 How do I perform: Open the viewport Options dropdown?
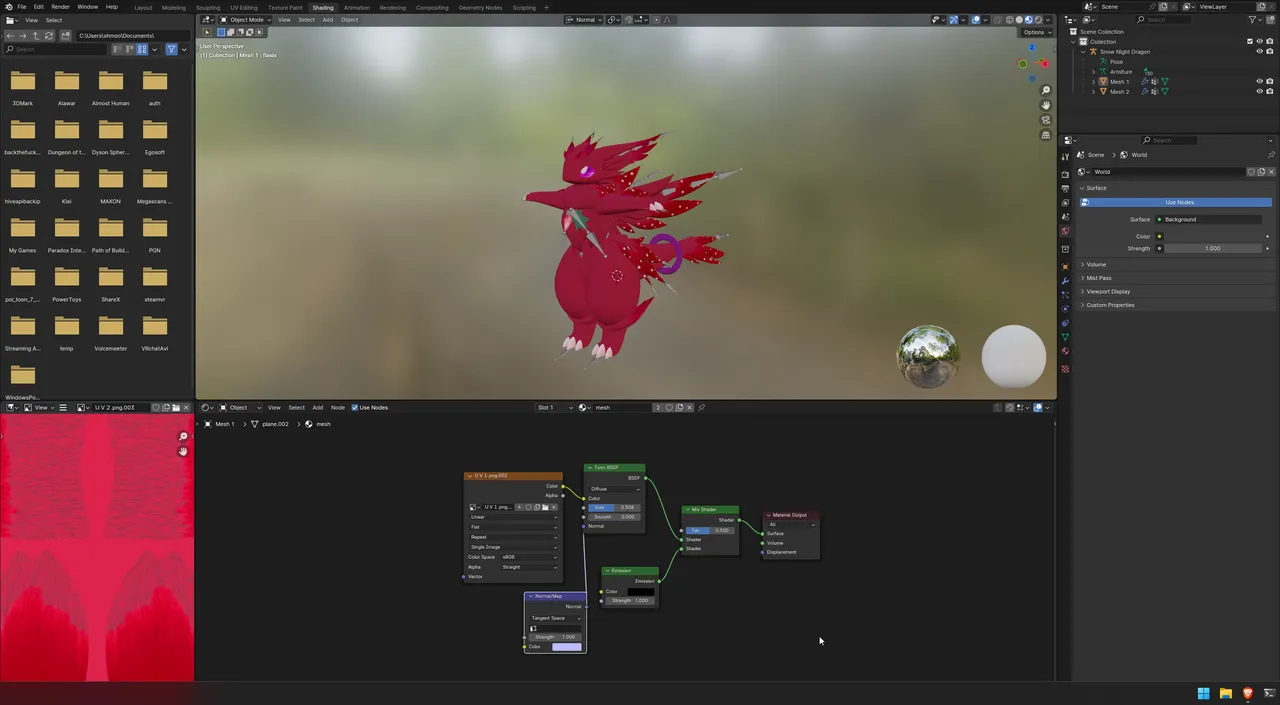coord(1035,32)
